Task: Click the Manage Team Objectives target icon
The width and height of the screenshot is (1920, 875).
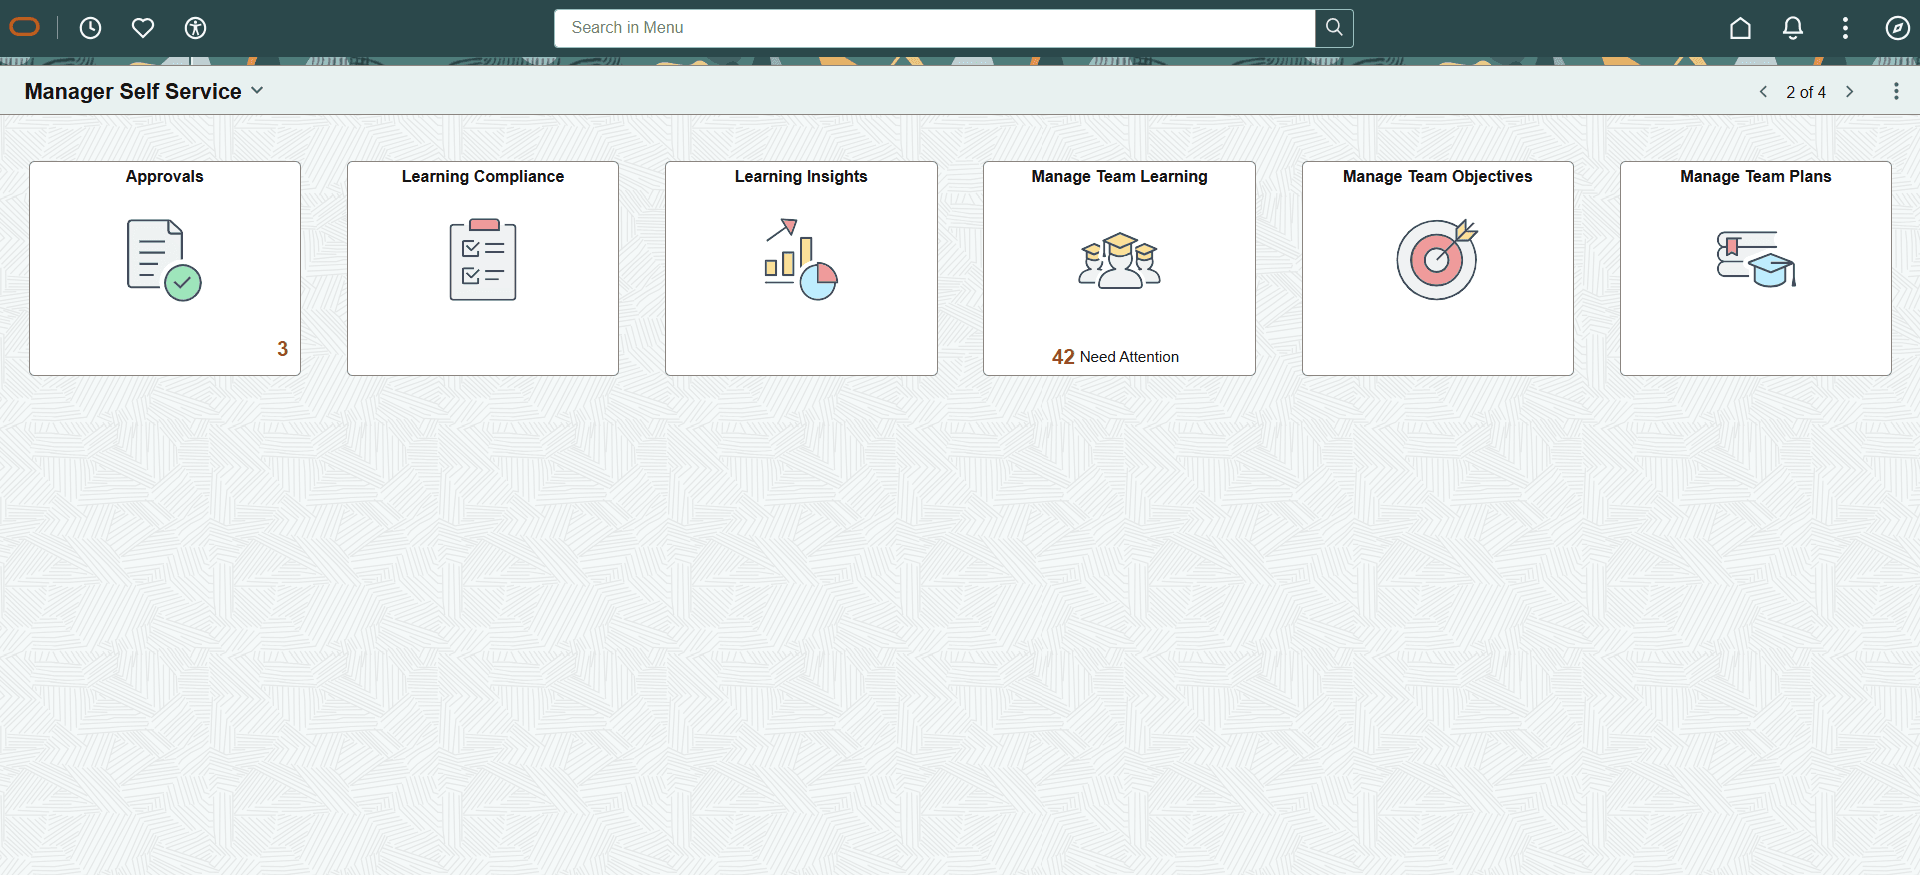Action: pos(1437,259)
